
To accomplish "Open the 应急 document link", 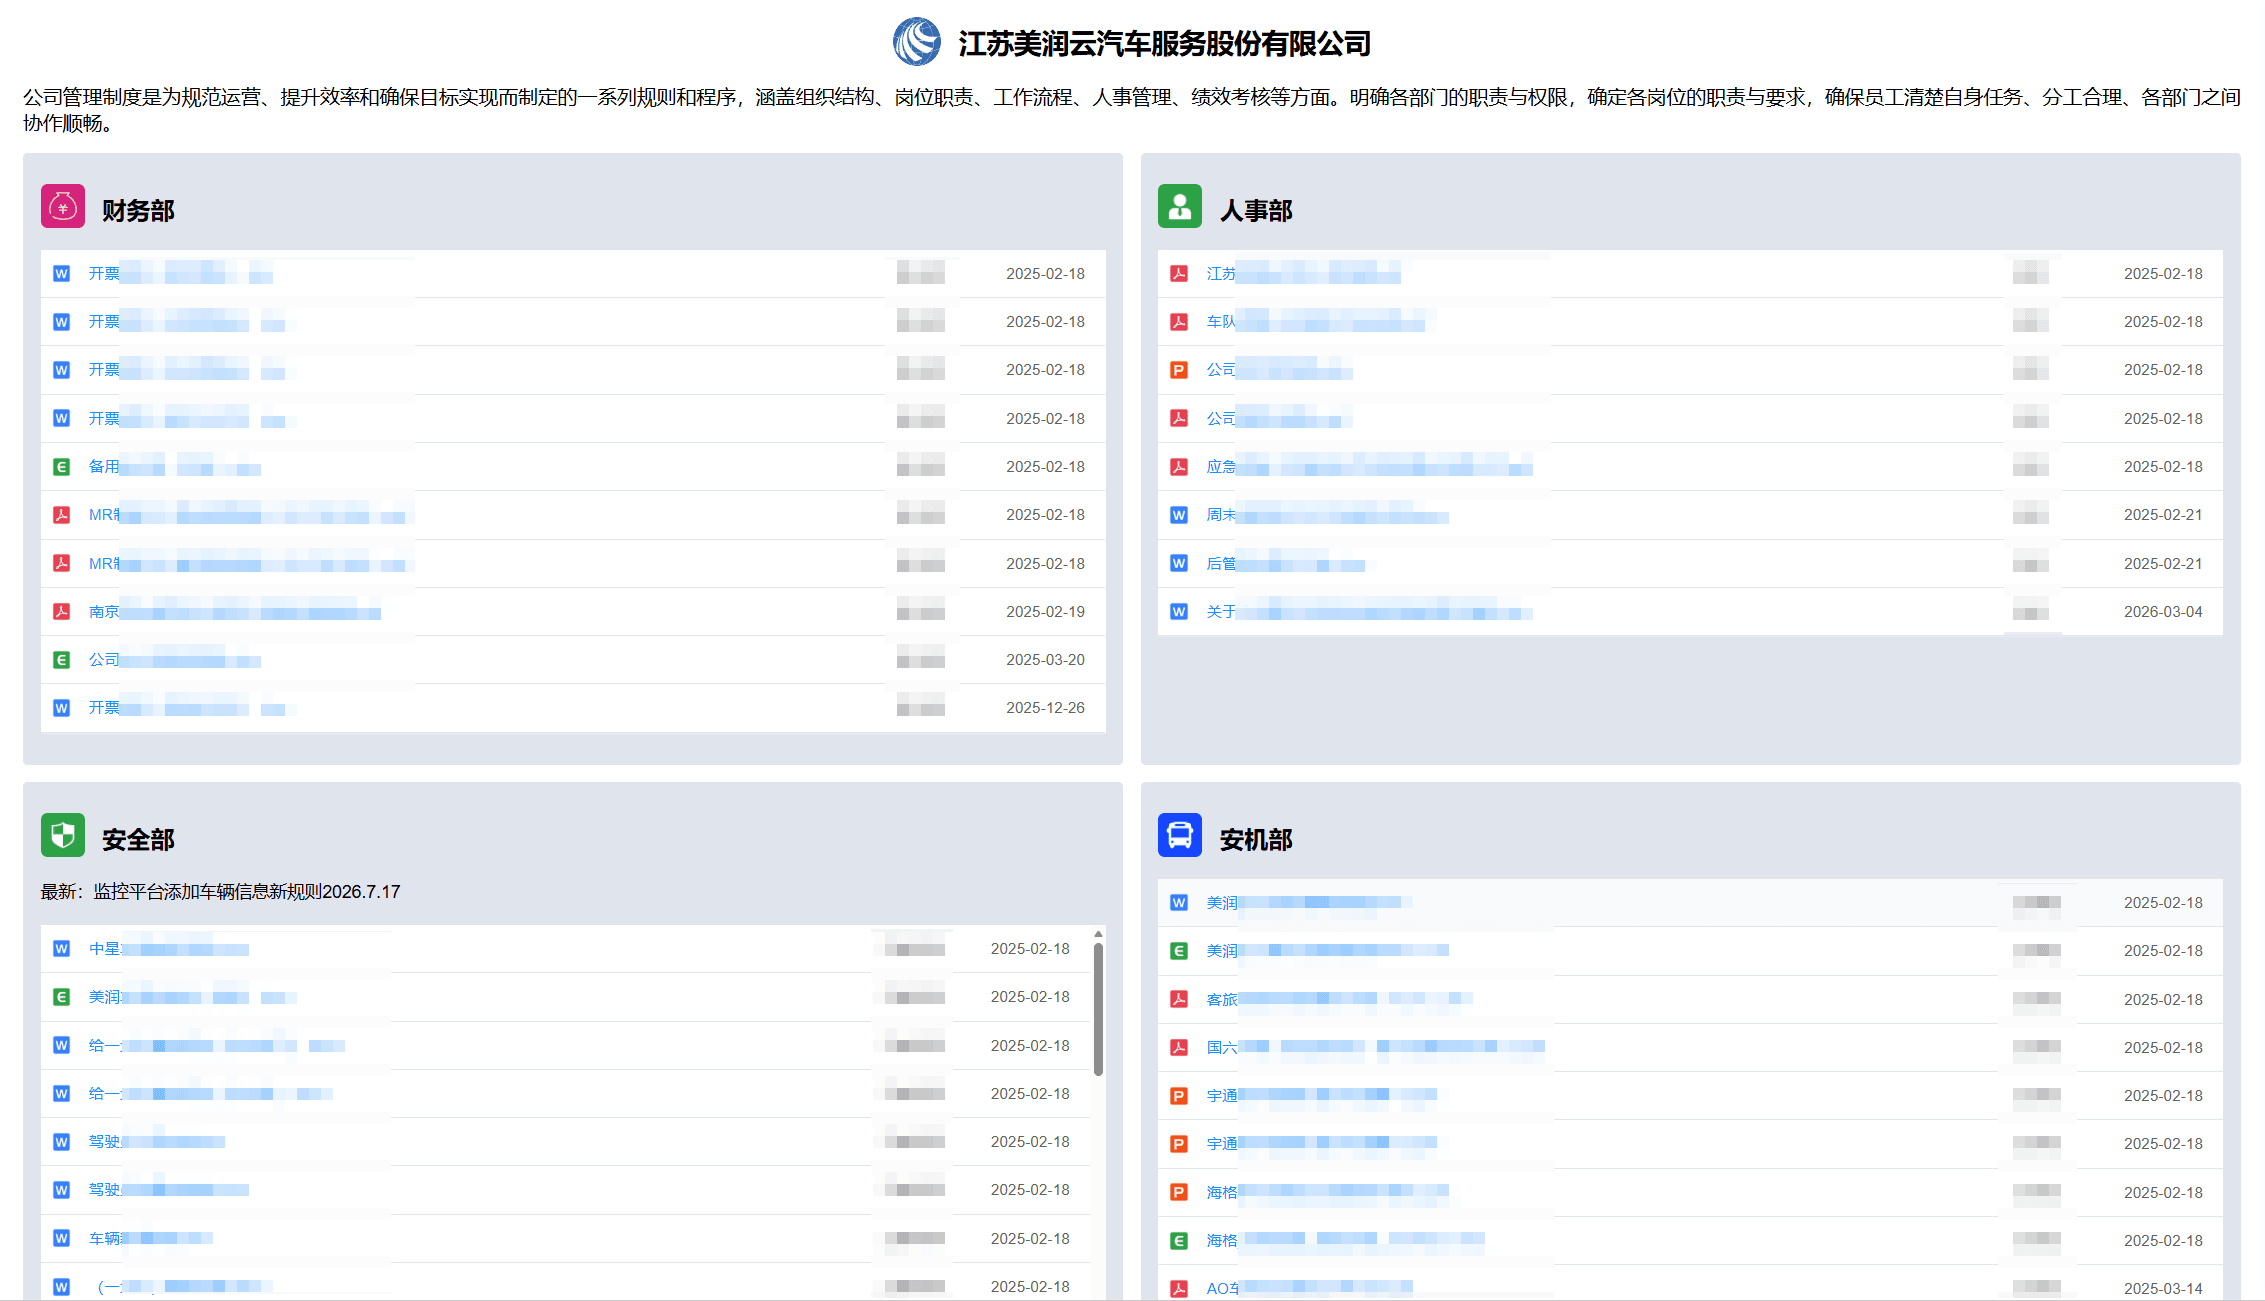I will coord(1369,467).
